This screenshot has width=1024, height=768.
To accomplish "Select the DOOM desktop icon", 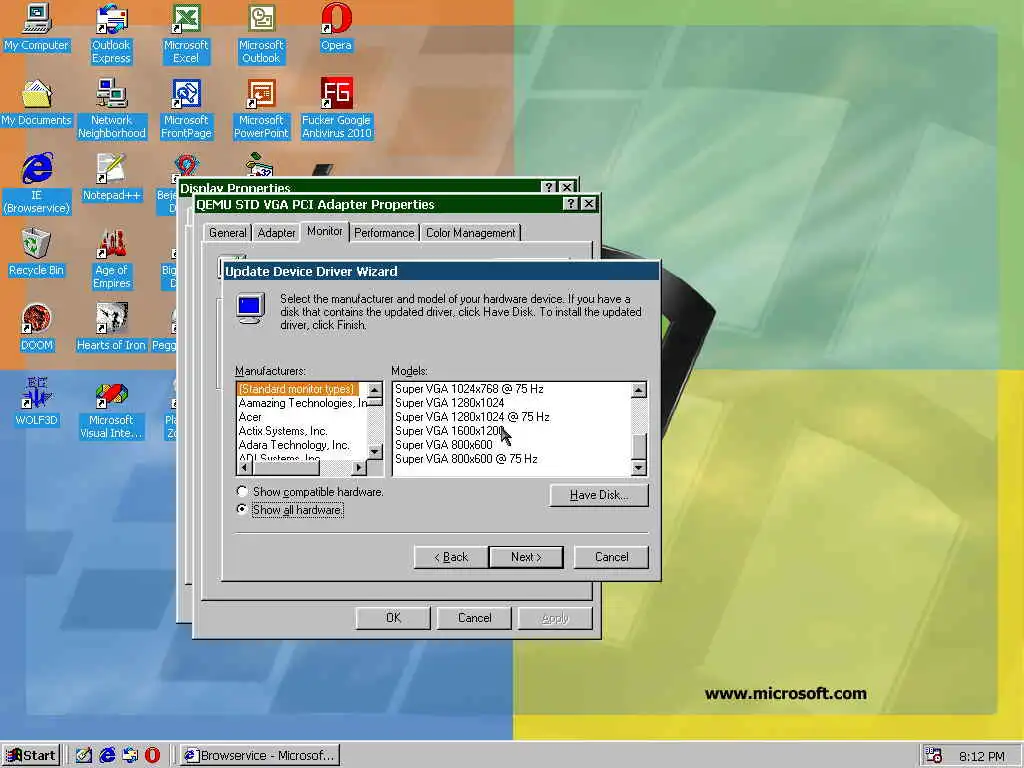I will pos(37,328).
